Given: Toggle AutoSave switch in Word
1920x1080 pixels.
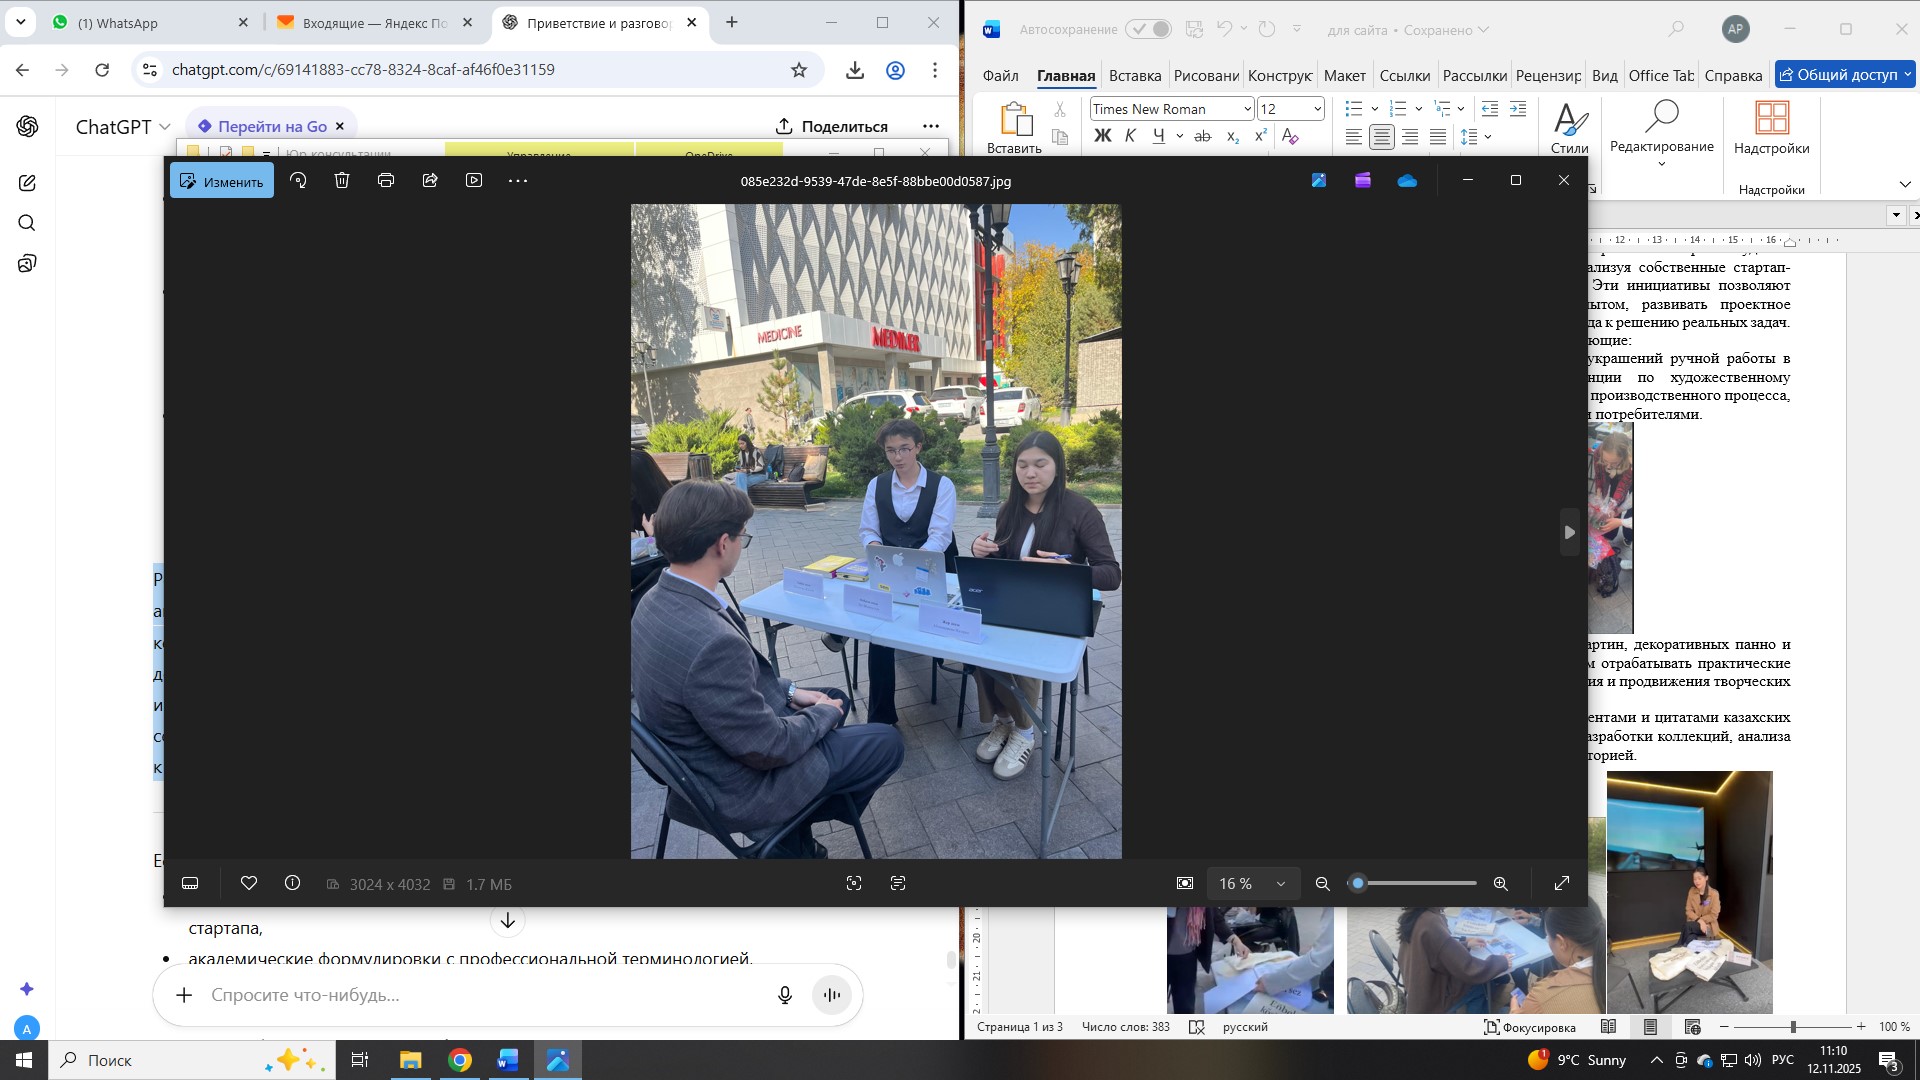Looking at the screenshot, I should tap(1148, 30).
